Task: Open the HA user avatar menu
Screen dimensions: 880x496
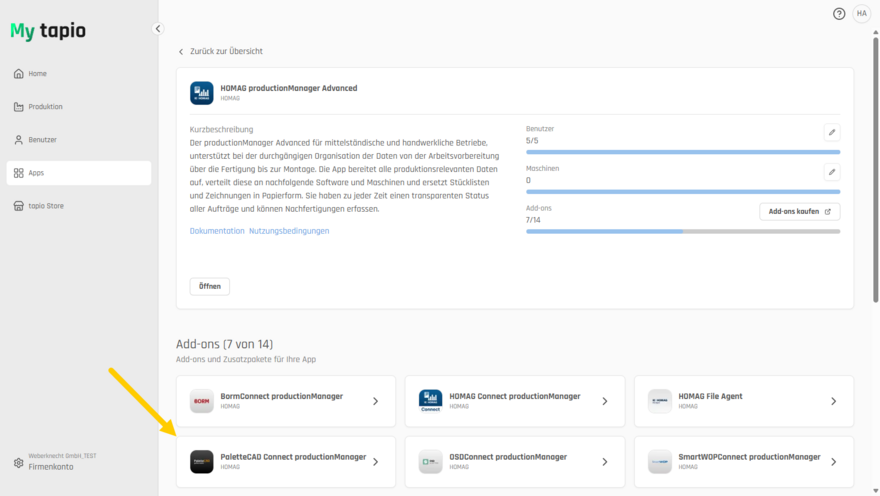Action: click(861, 13)
